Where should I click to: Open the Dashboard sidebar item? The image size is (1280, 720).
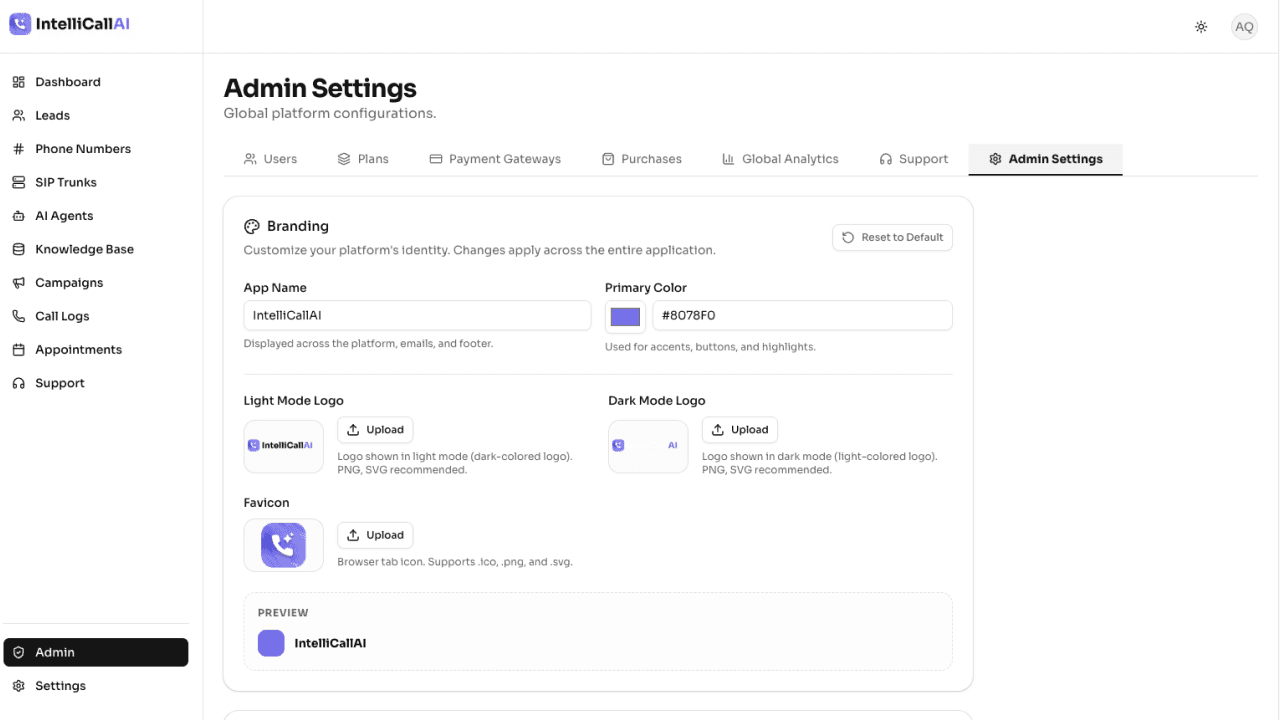pos(96,82)
